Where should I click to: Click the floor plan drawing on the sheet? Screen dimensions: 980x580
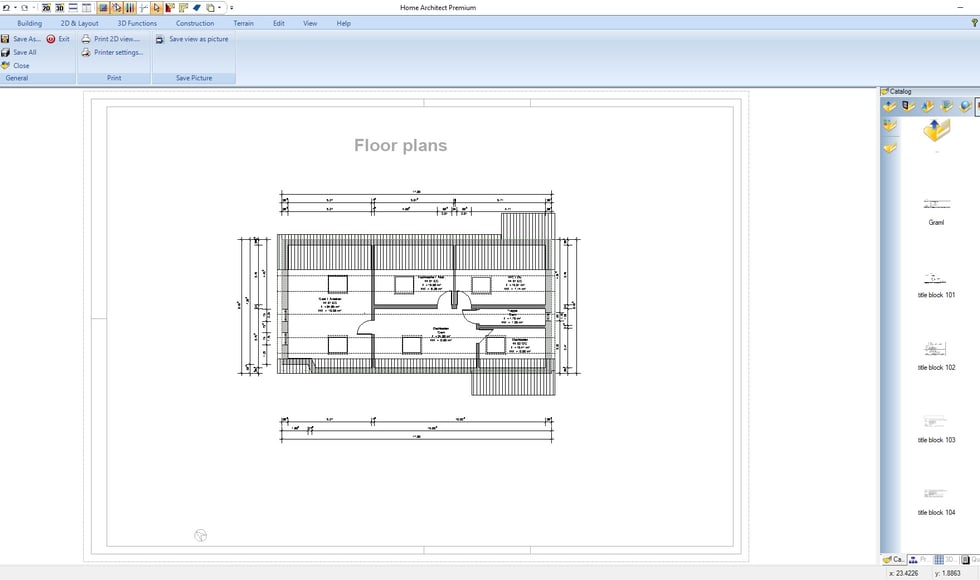[409, 317]
